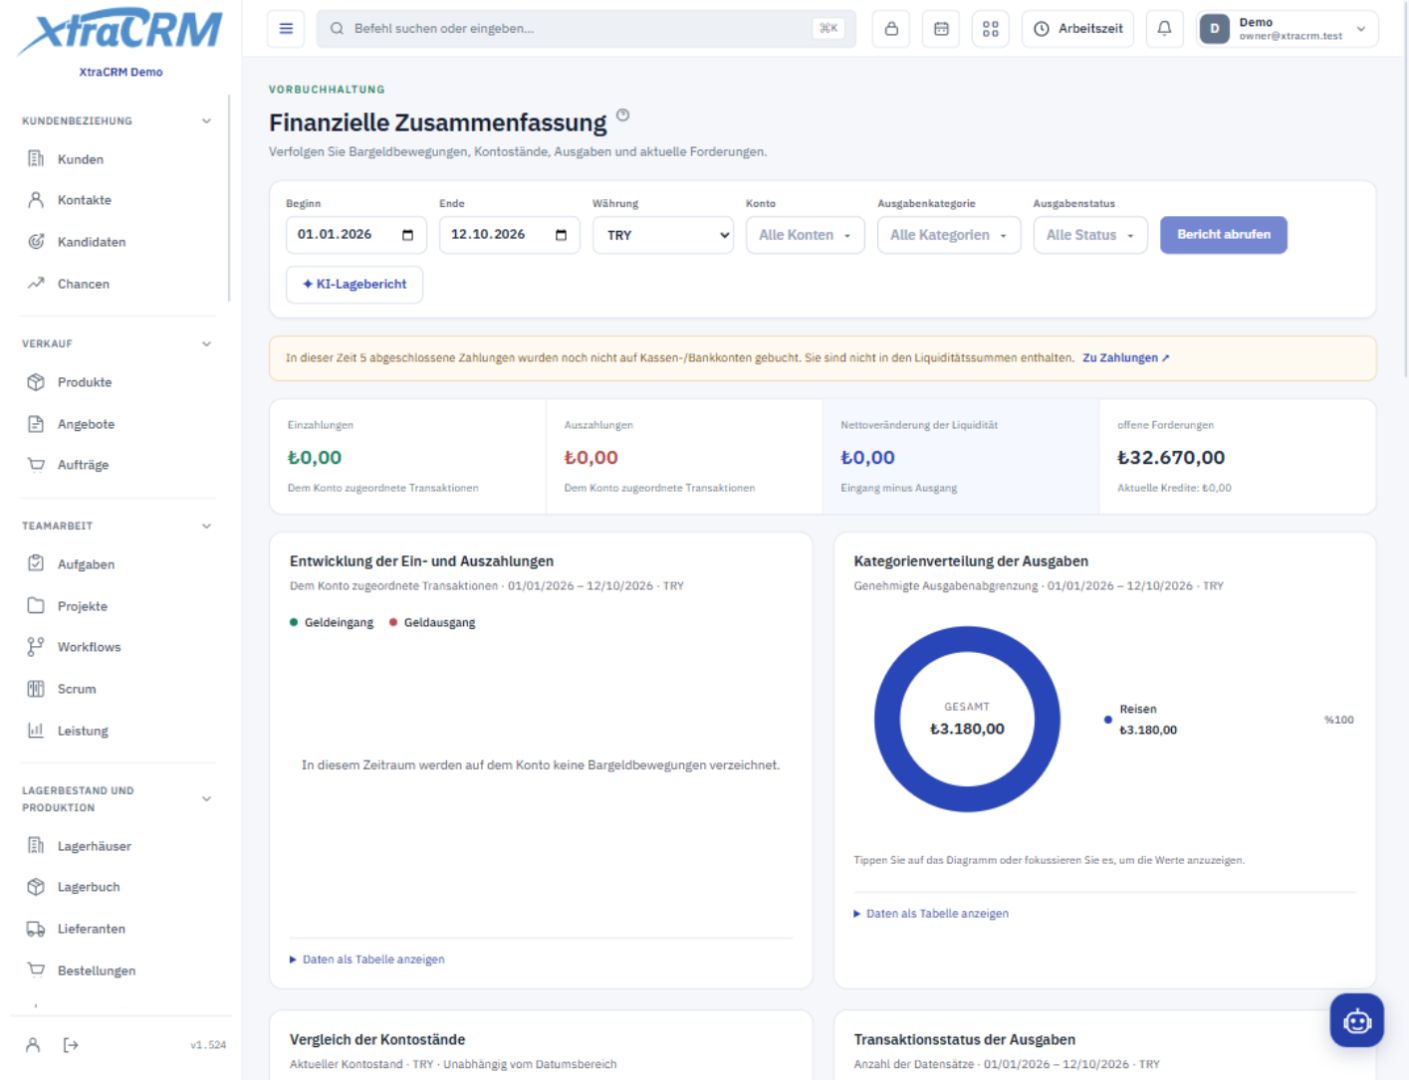The width and height of the screenshot is (1409, 1080).
Task: Collapse the Kundenbeziehung section
Action: point(207,121)
